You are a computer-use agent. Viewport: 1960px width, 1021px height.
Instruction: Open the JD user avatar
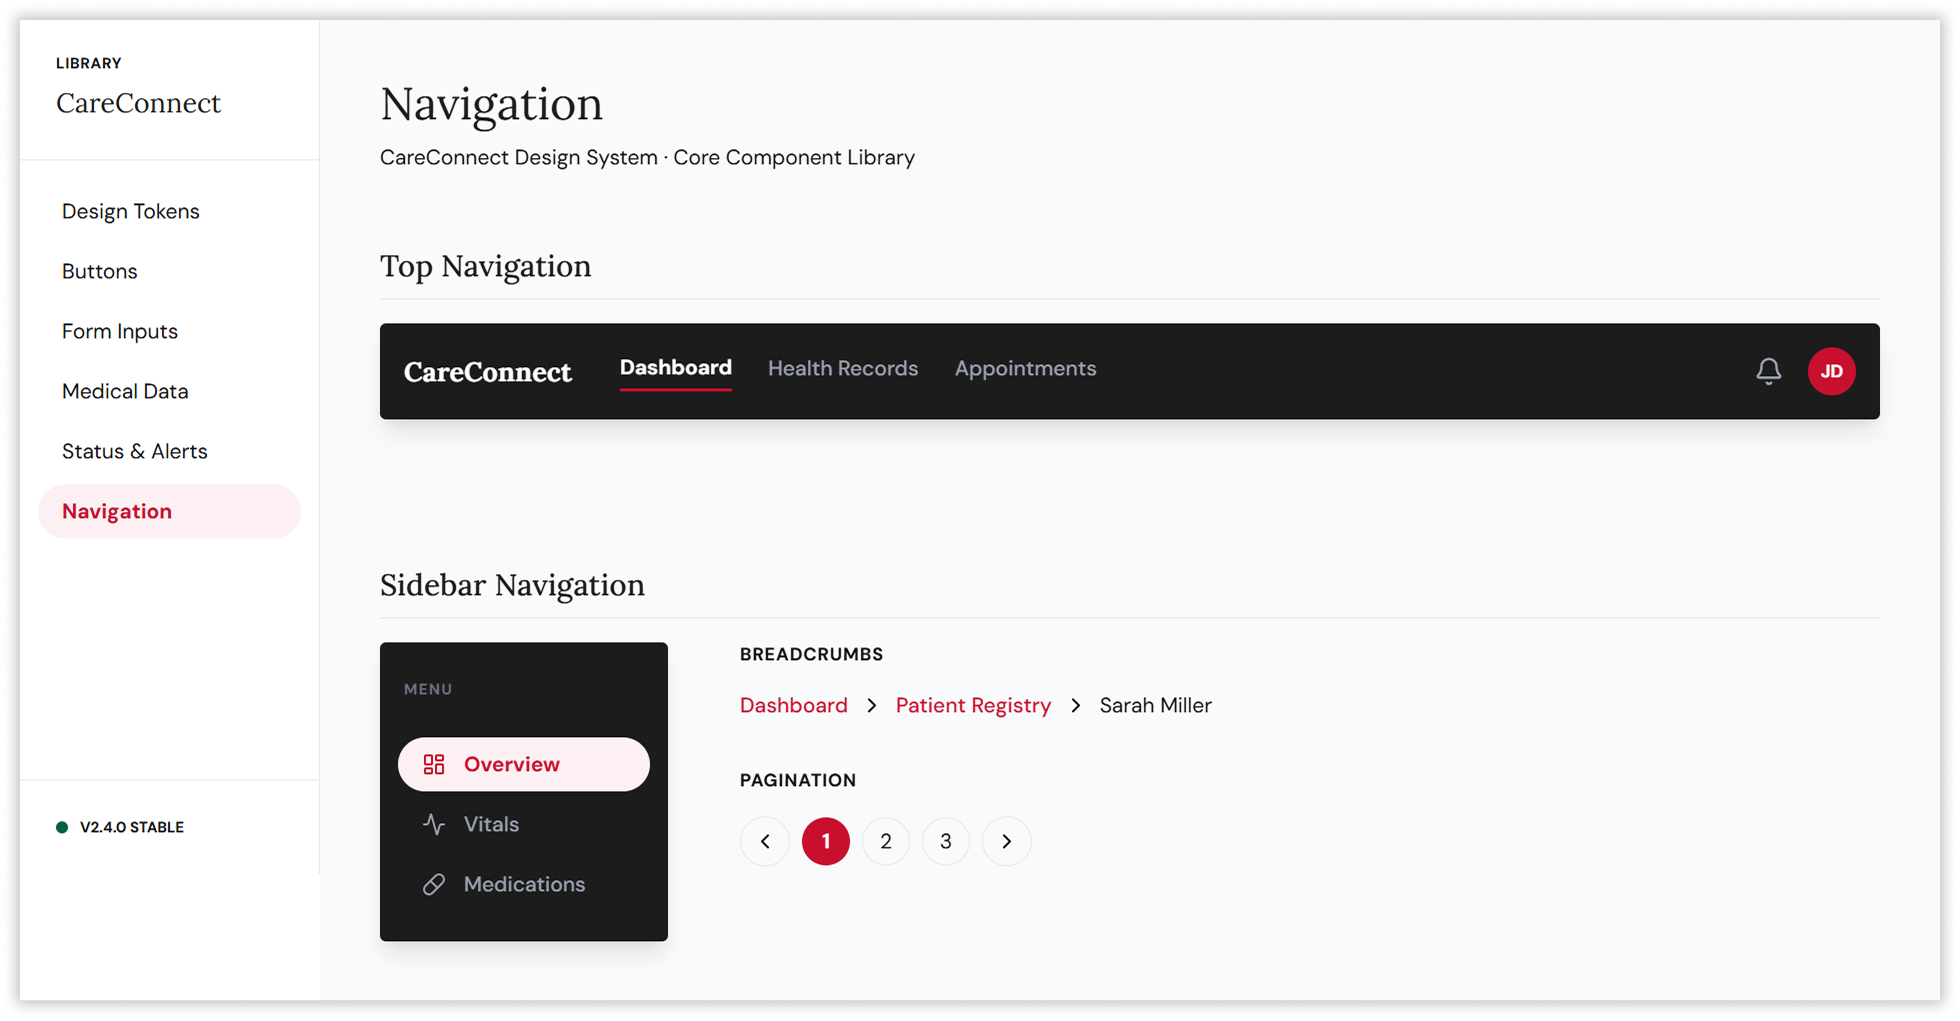1831,371
